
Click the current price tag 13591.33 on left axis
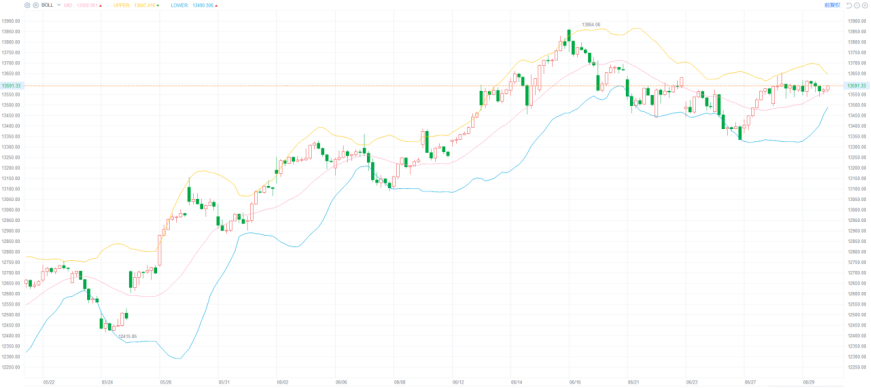coord(11,86)
